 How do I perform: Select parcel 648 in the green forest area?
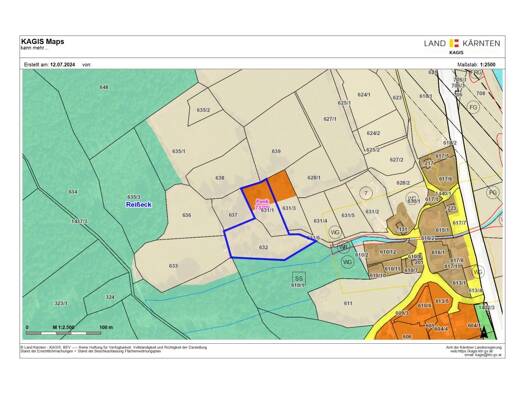(x=104, y=87)
